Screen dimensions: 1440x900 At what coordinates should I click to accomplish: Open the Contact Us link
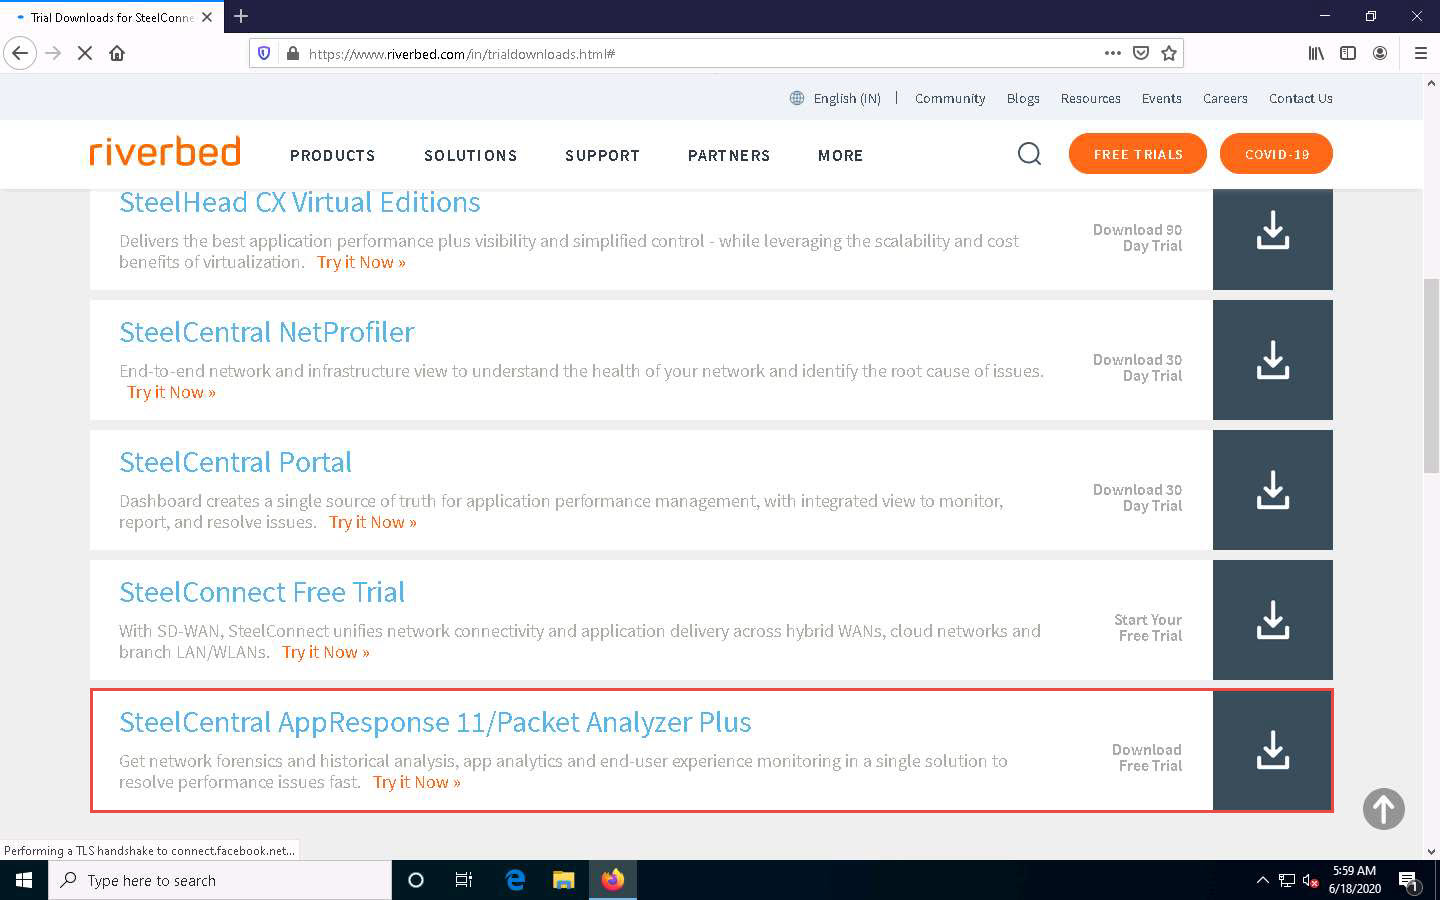1300,98
